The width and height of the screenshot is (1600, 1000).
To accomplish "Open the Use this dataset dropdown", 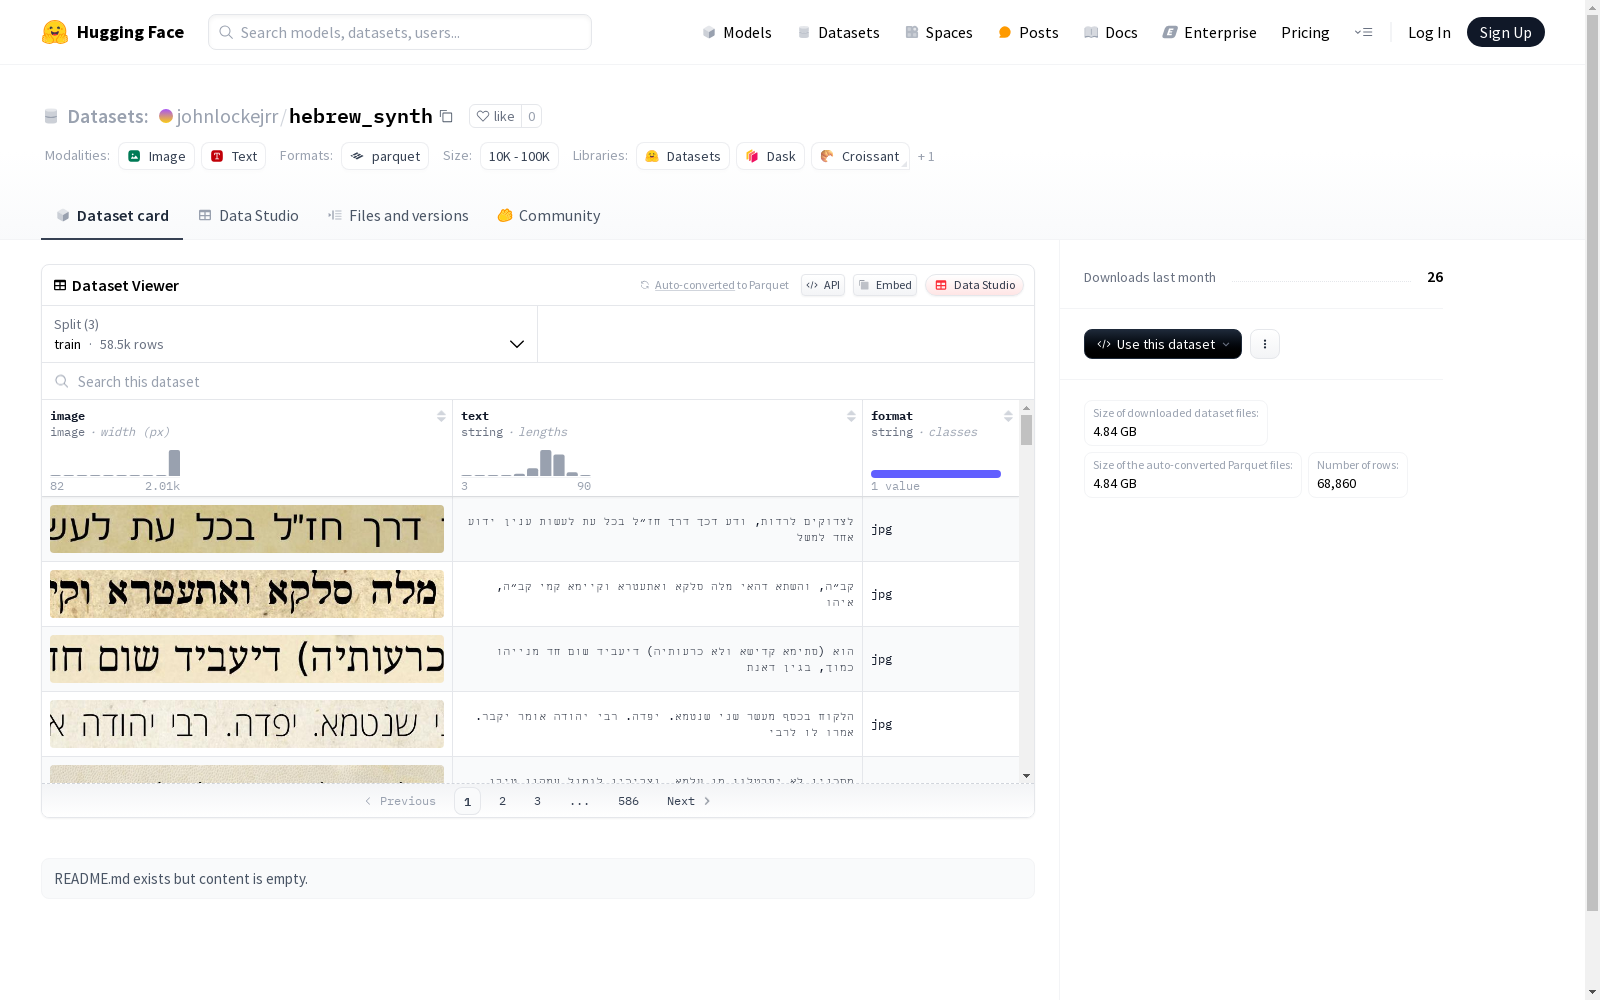I will [1163, 344].
